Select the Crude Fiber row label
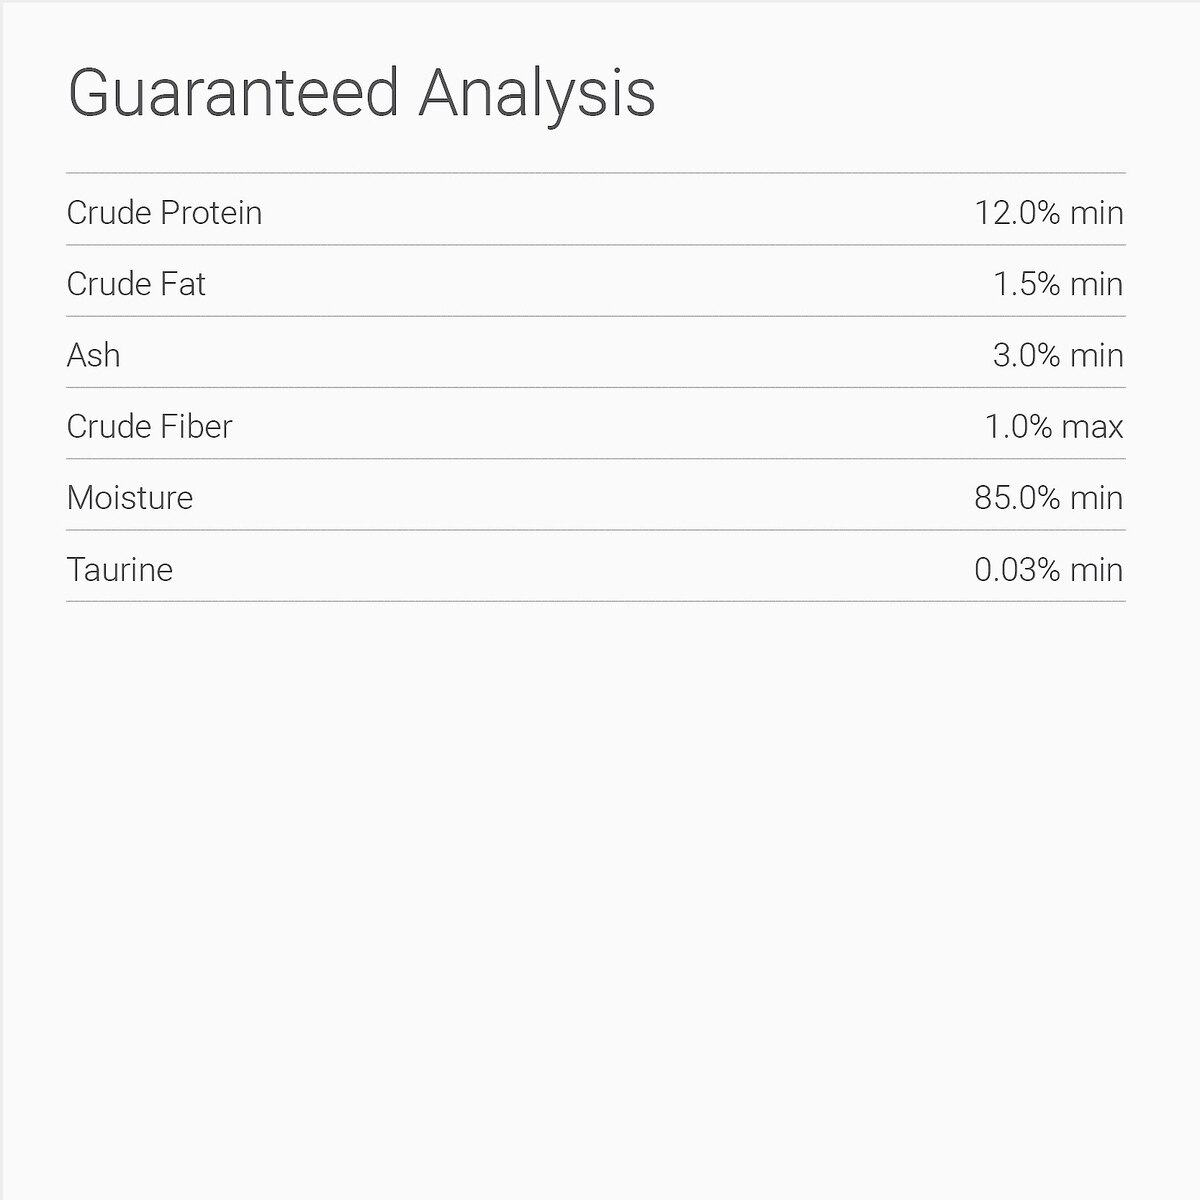Screen dimensions: 1200x1200 pyautogui.click(x=149, y=427)
